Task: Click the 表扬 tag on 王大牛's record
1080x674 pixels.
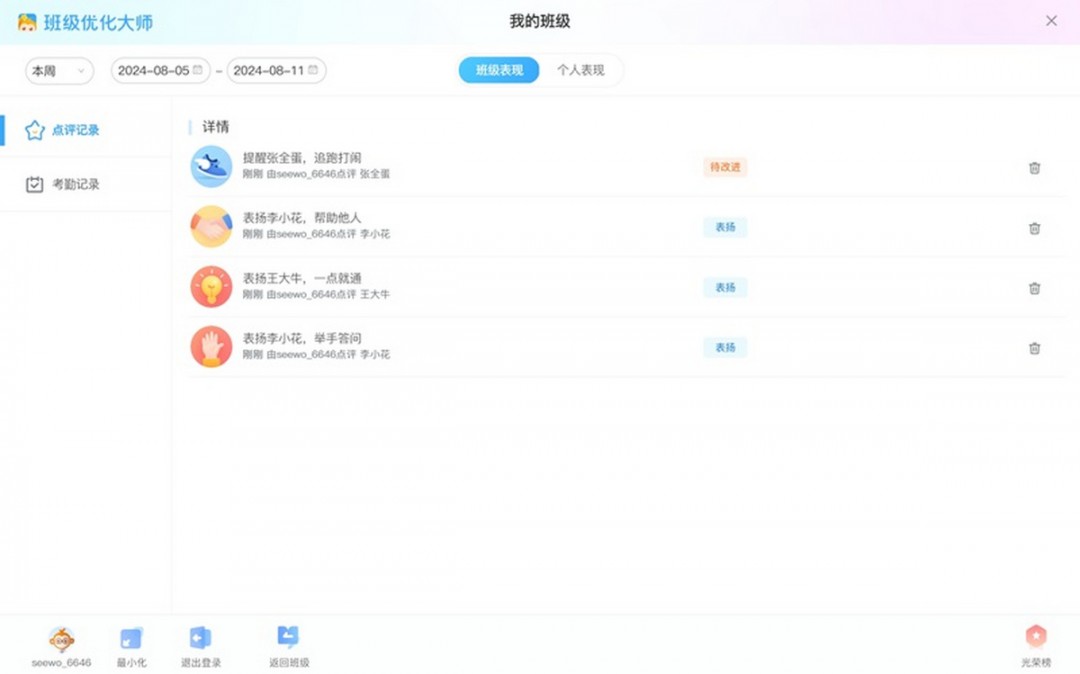Action: click(x=725, y=287)
